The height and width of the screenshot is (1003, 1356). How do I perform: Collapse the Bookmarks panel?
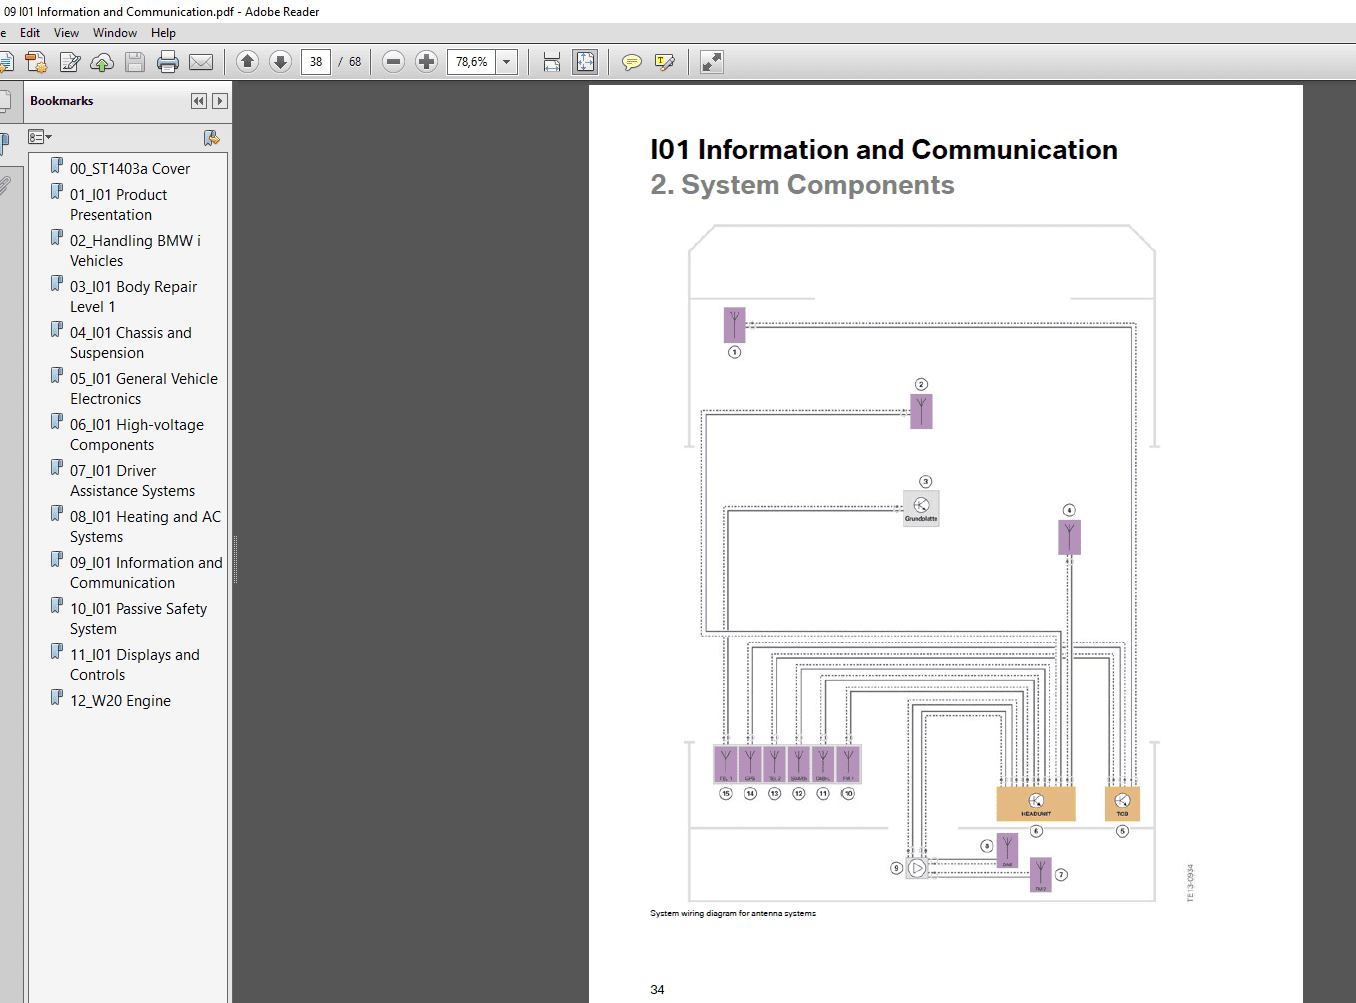(x=199, y=101)
